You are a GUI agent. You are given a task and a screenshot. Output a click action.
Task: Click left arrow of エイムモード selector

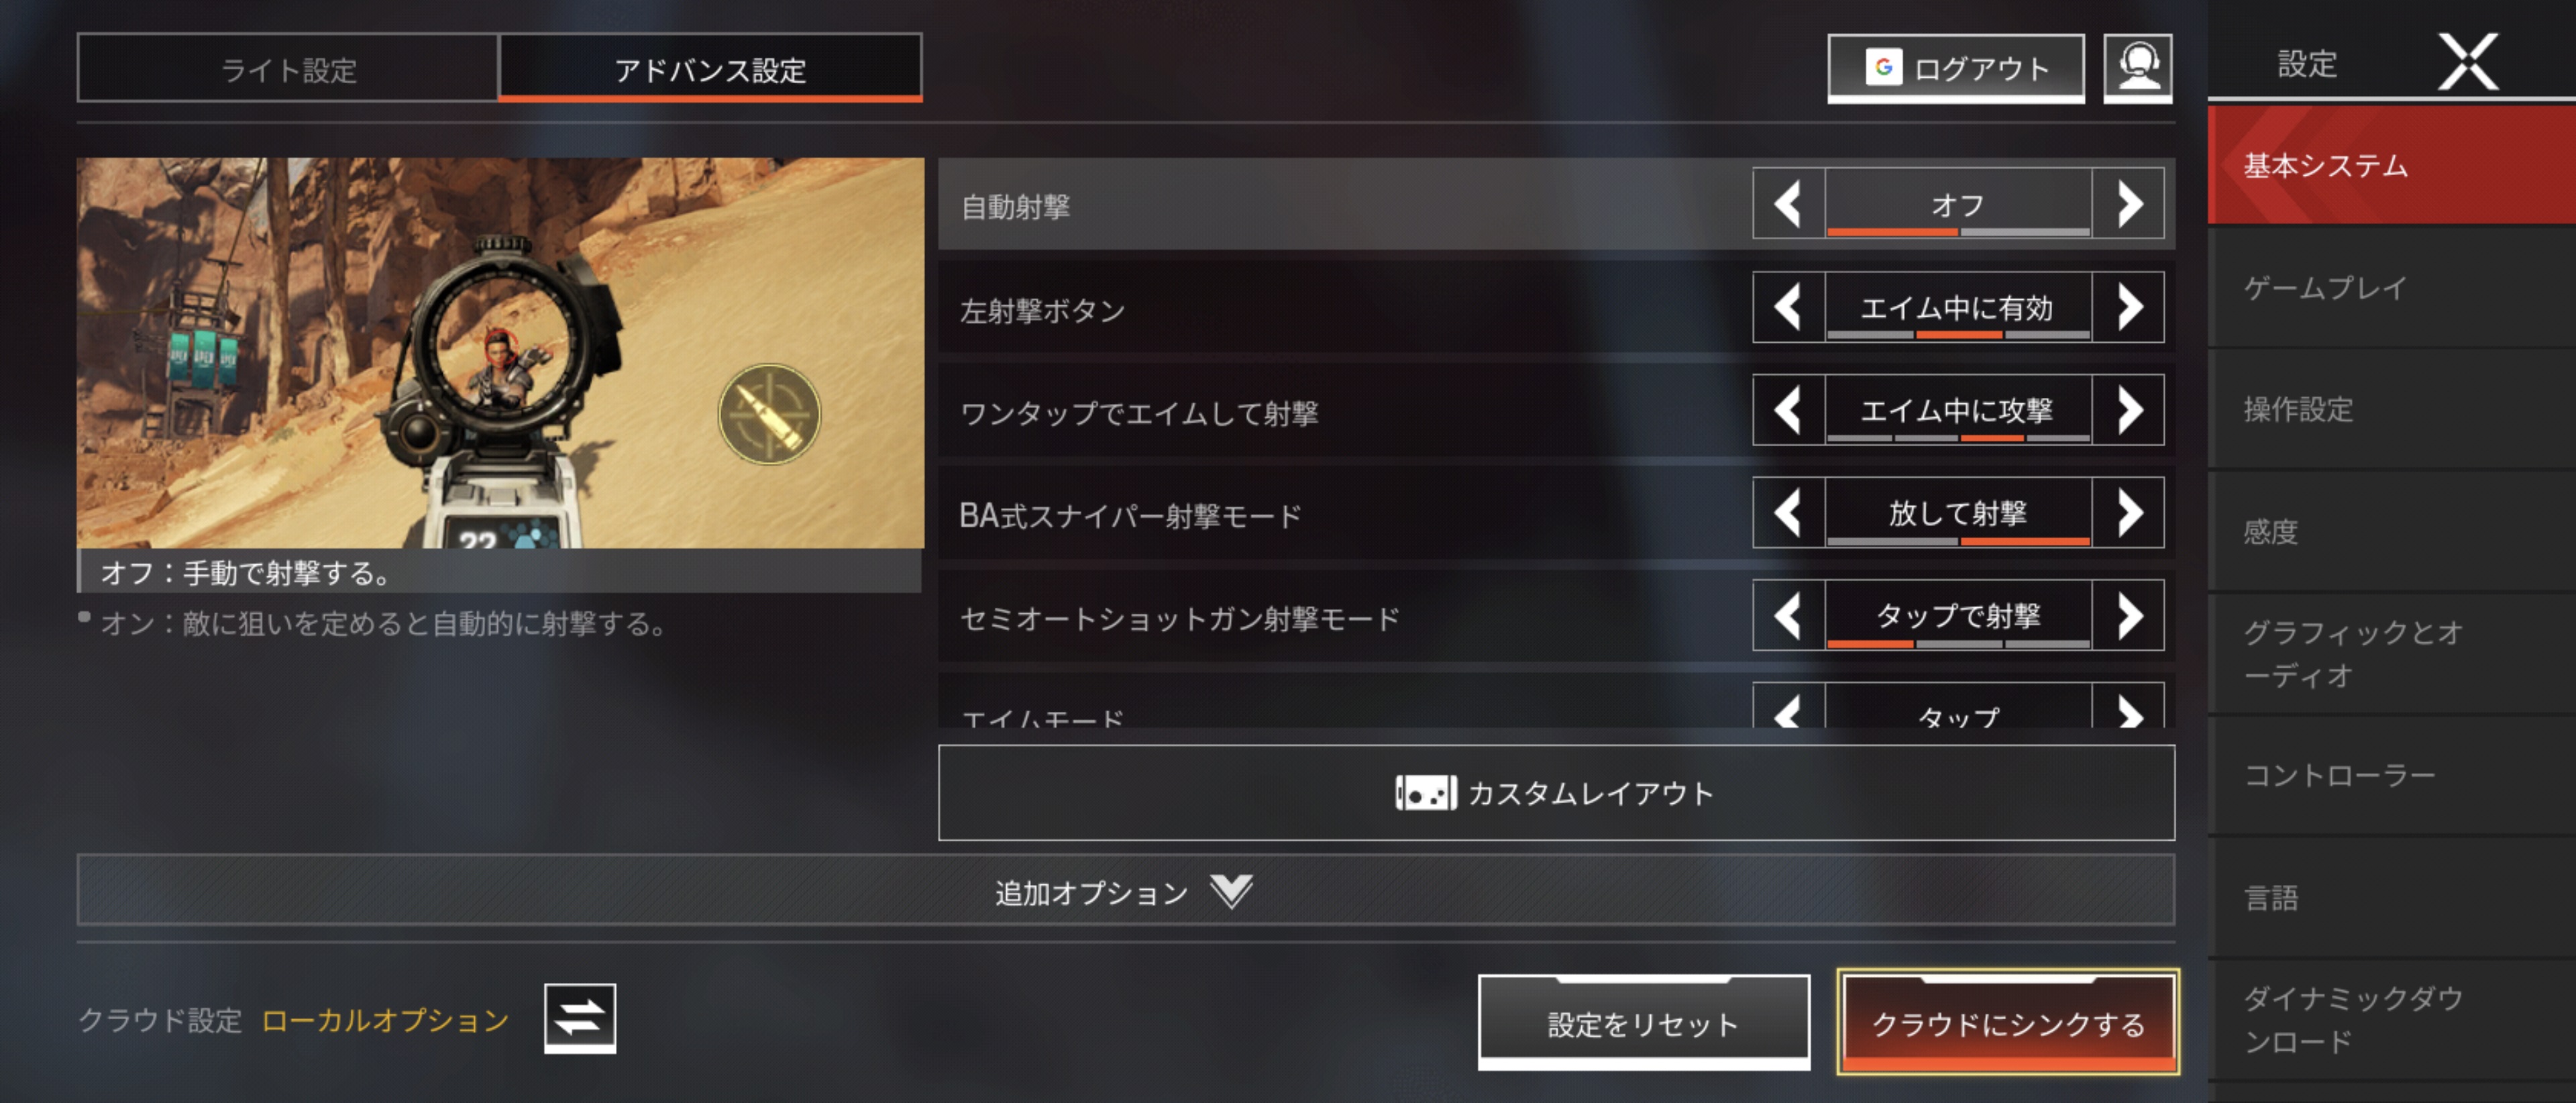[x=1789, y=708]
